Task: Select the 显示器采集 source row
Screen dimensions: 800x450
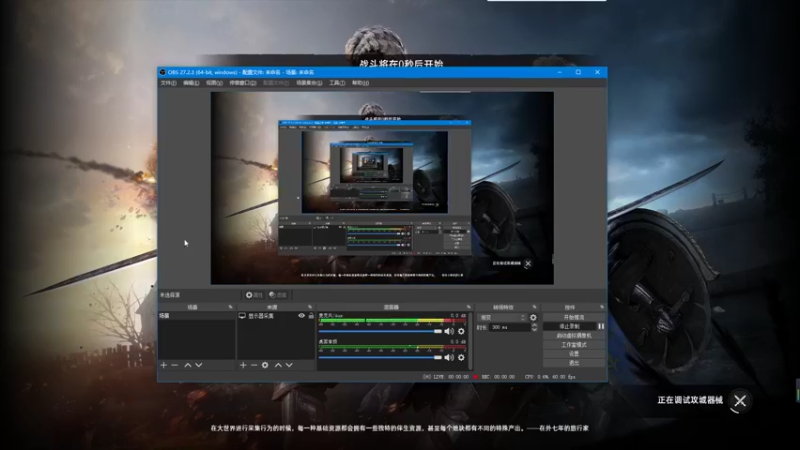Action: tap(276, 316)
